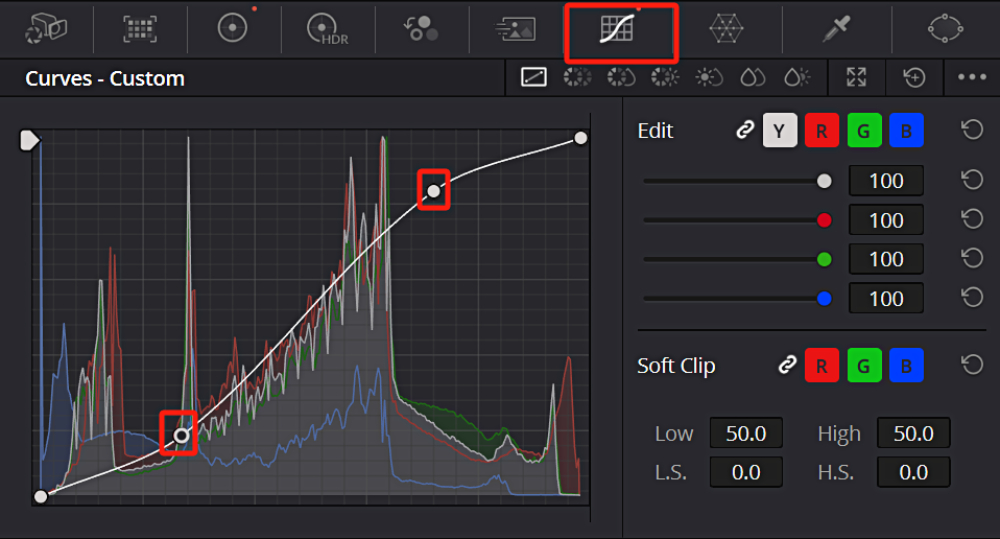This screenshot has height=539, width=1000.
Task: Select the H.S. high soft value field
Action: click(x=913, y=473)
